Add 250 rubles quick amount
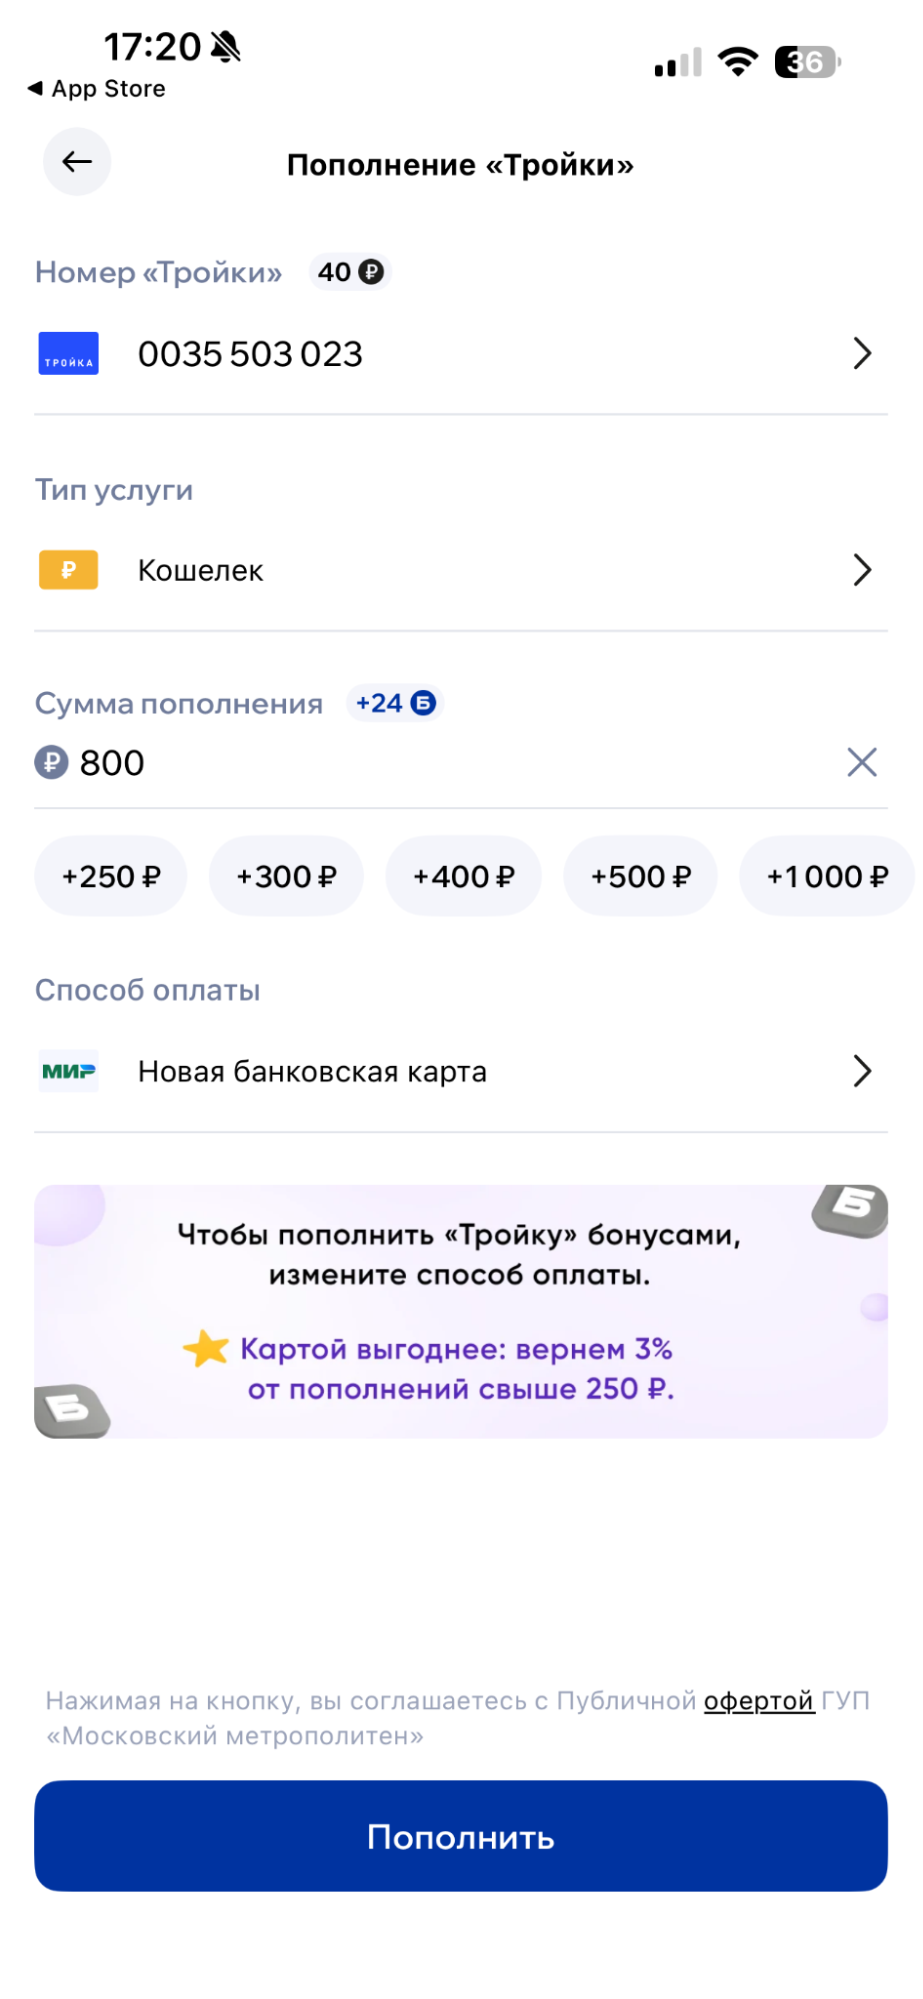The height and width of the screenshot is (1999, 923). pyautogui.click(x=111, y=877)
